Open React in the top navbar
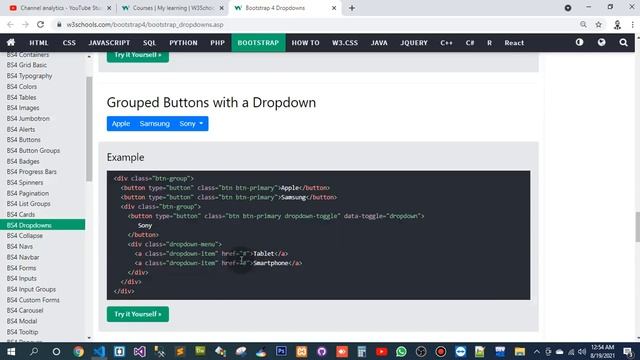 [x=514, y=42]
